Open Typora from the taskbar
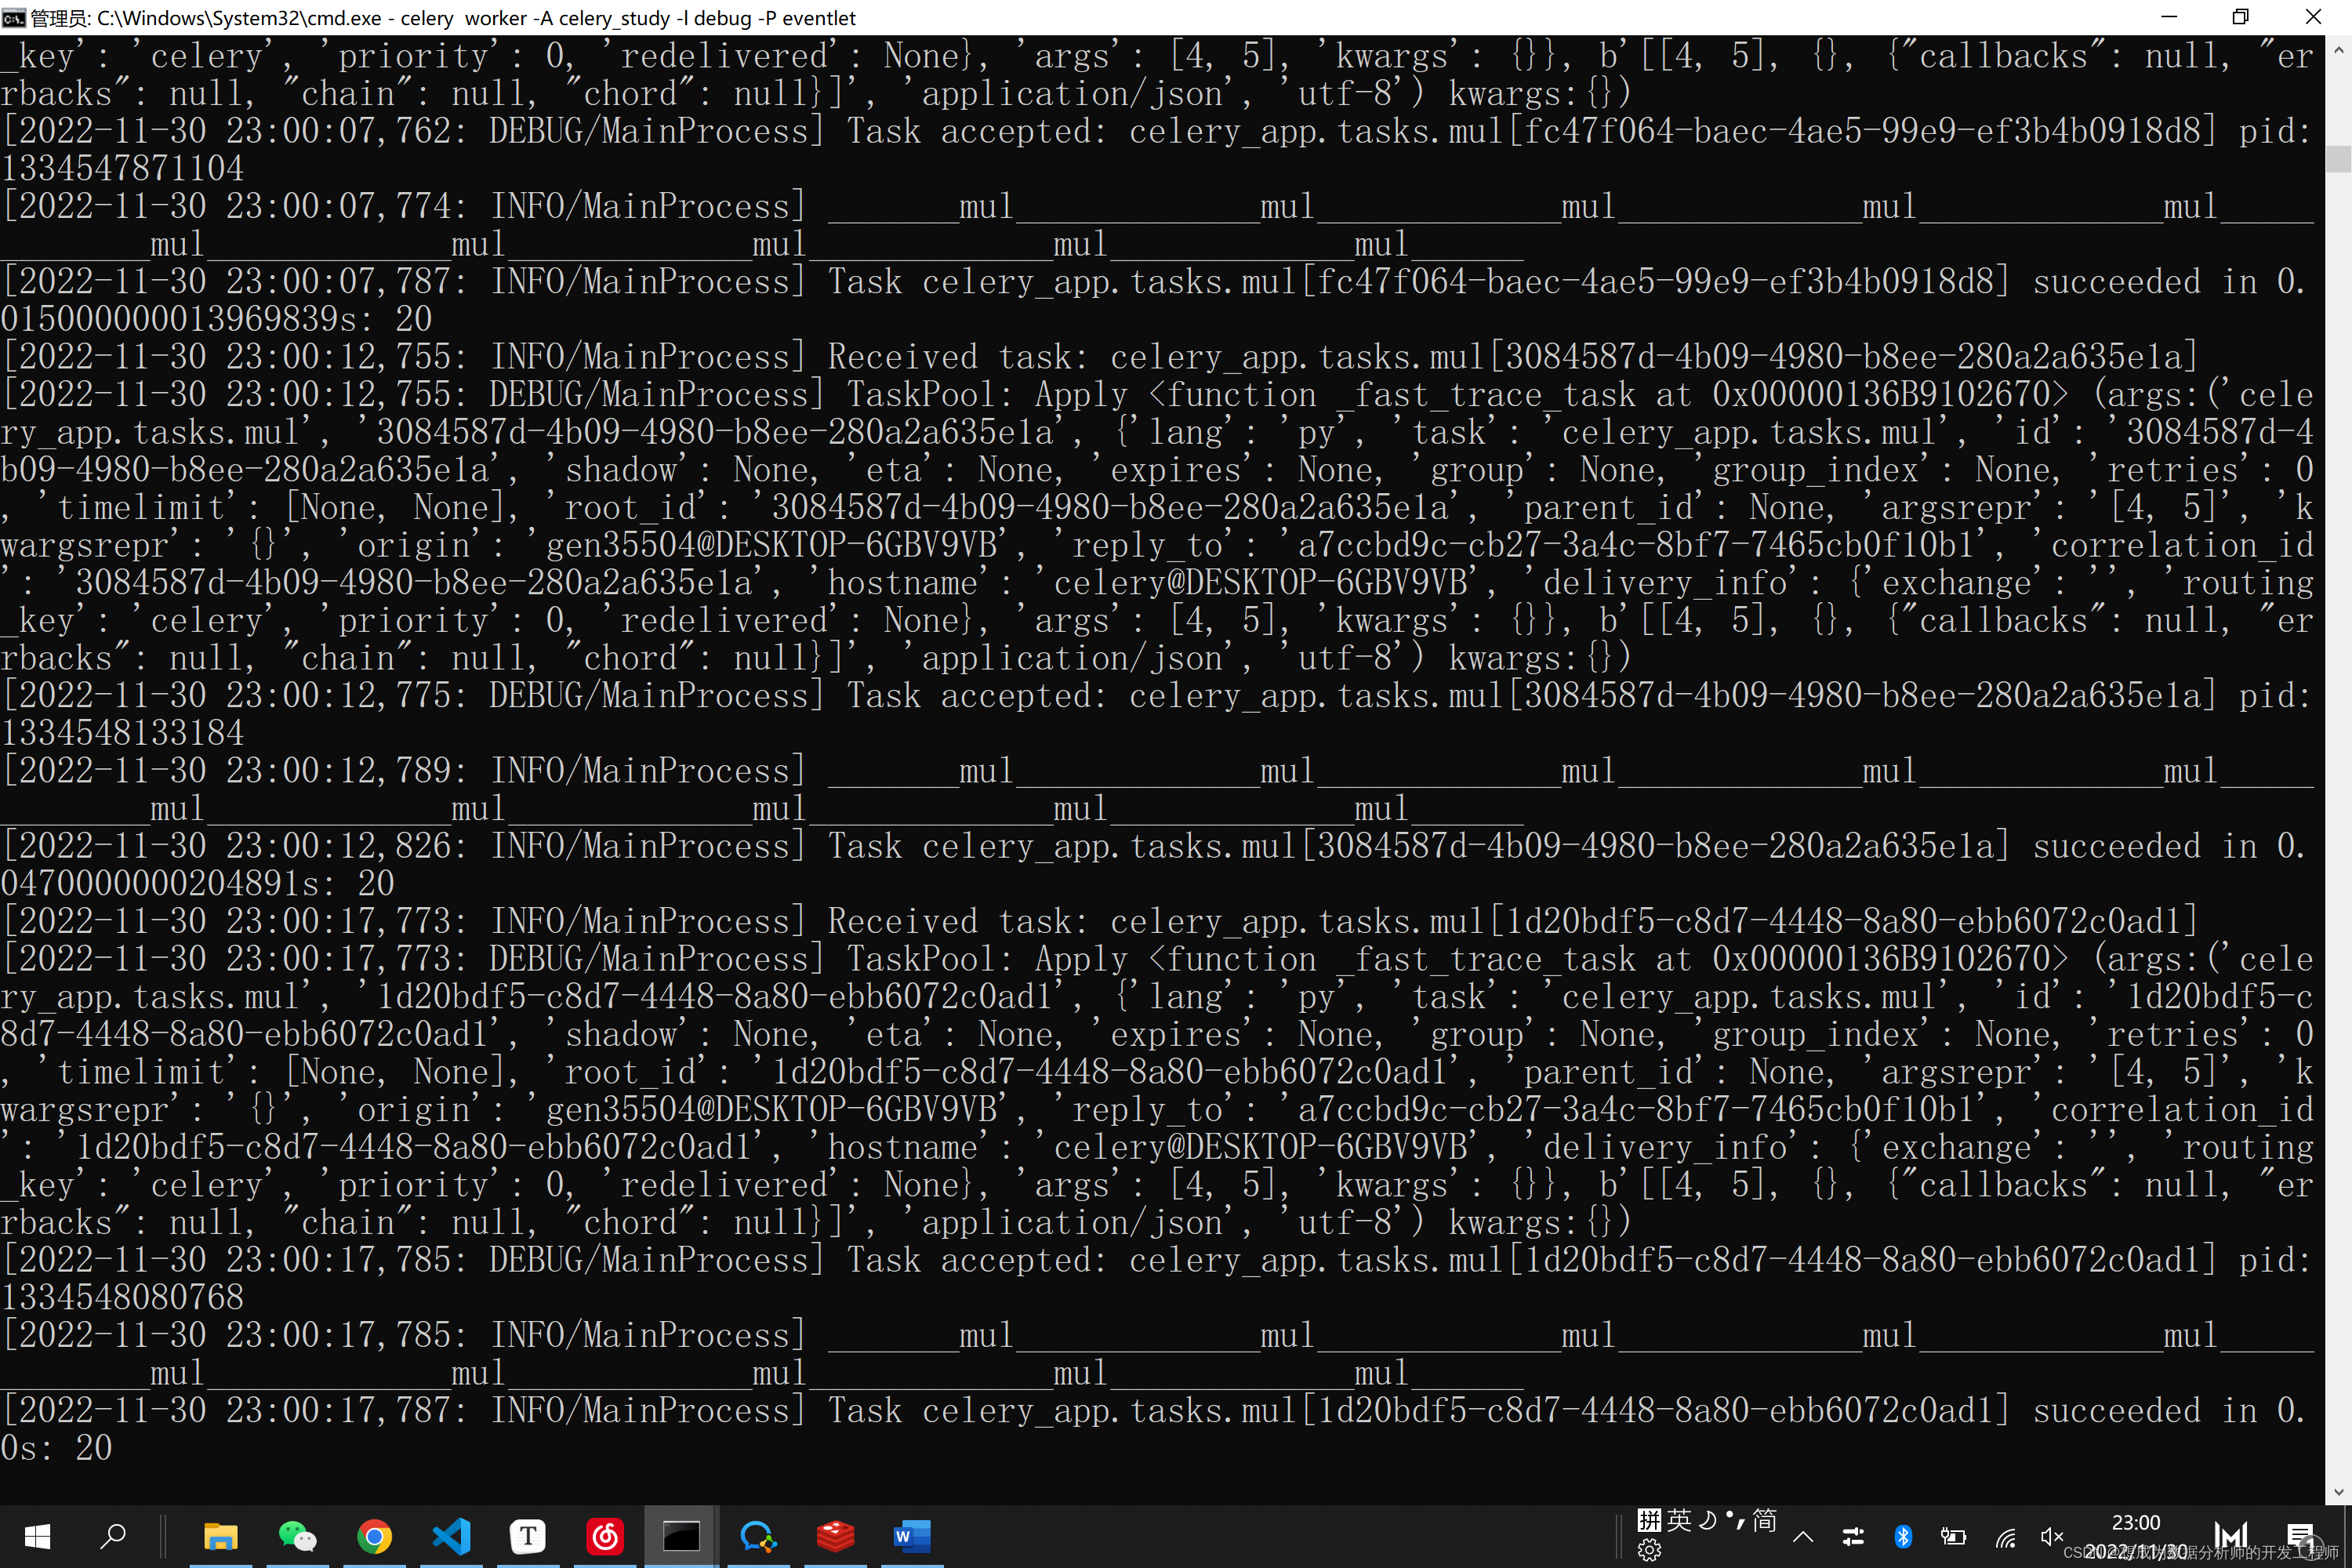 pyautogui.click(x=528, y=1536)
